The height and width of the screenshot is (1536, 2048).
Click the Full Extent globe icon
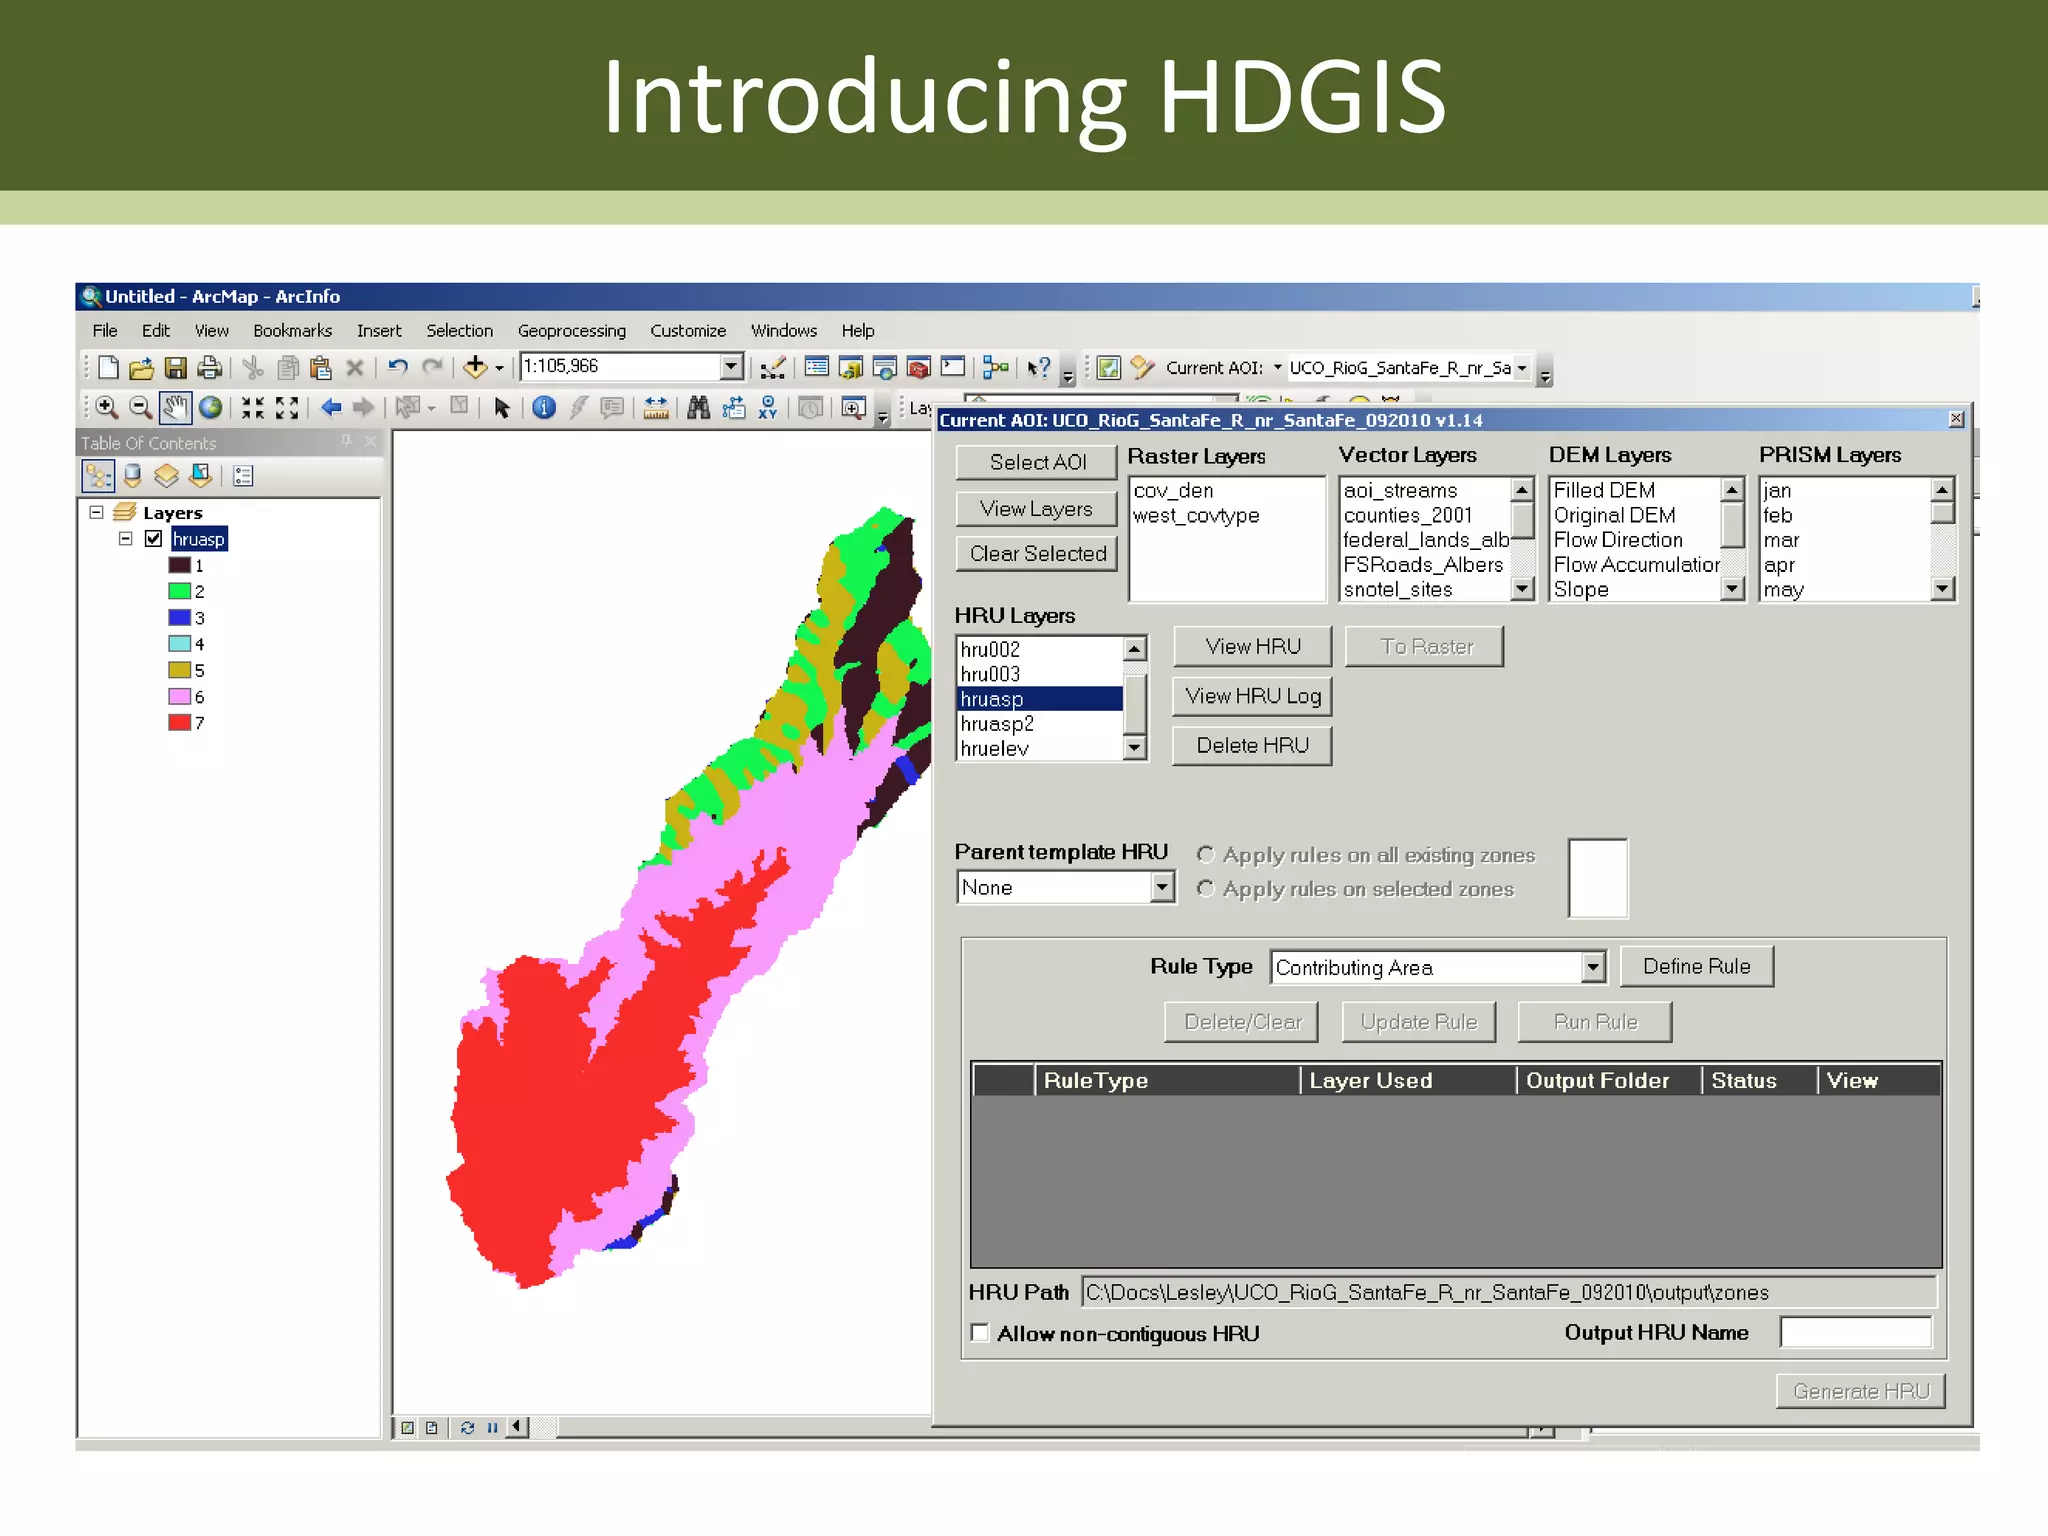(x=210, y=408)
